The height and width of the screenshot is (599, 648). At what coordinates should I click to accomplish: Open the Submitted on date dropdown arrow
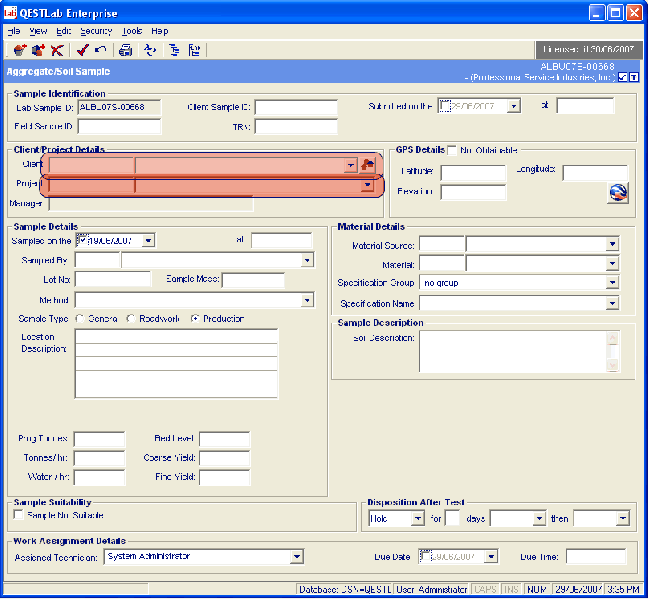513,106
